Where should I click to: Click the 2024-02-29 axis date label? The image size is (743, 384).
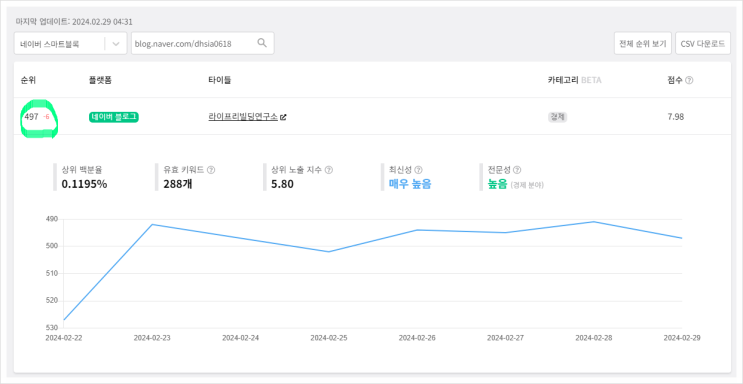[x=682, y=338]
